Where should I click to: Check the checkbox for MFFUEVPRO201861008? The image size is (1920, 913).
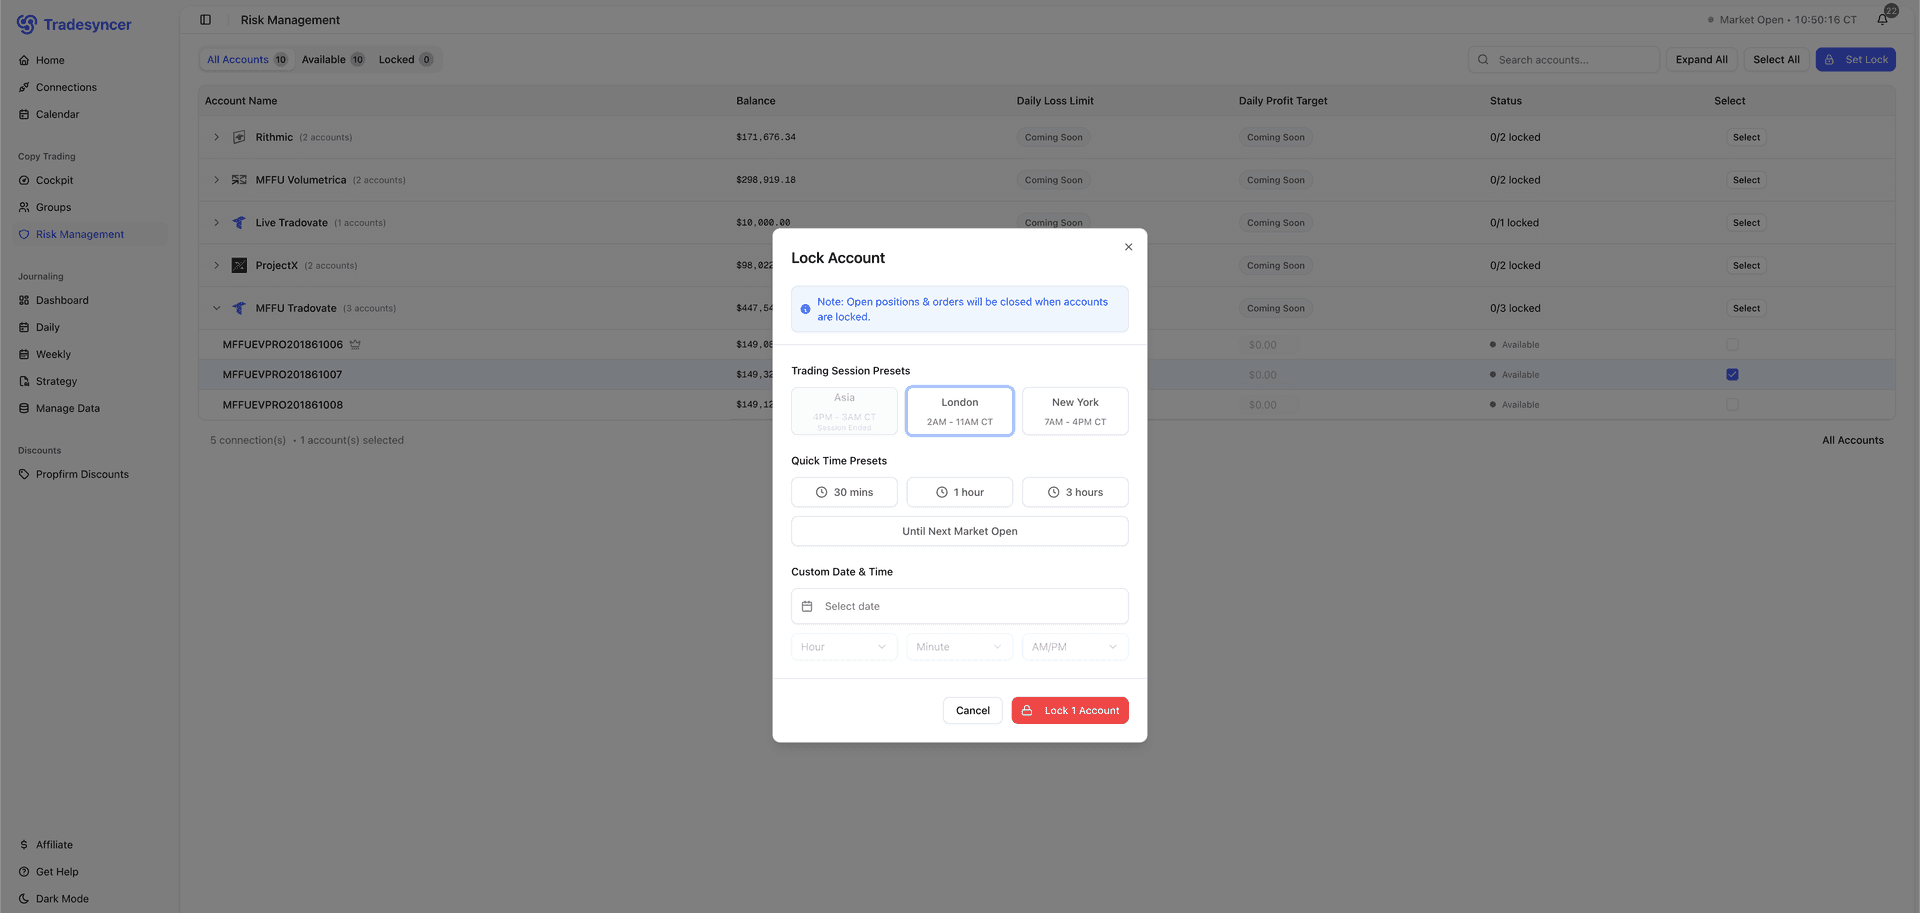1732,405
